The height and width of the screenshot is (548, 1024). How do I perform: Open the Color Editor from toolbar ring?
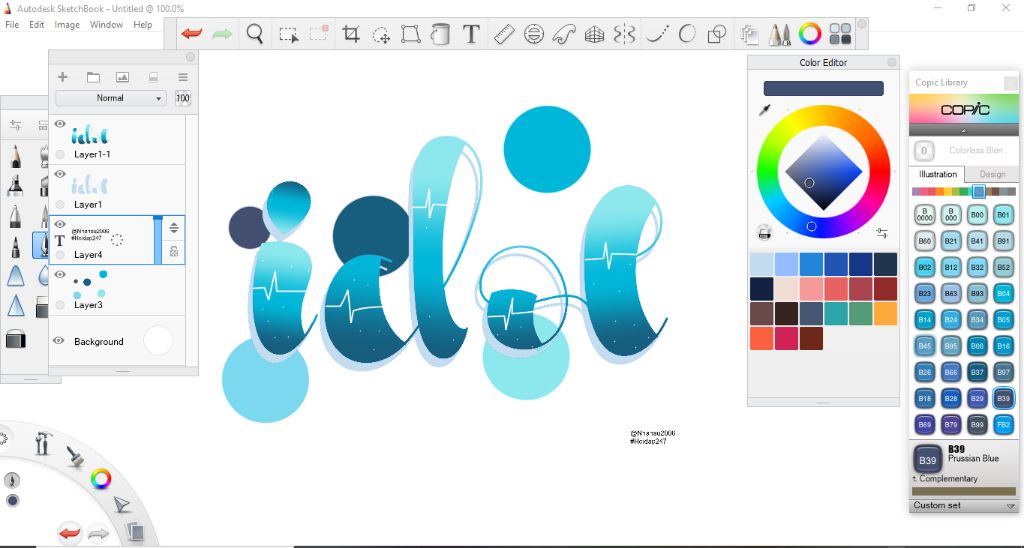click(x=810, y=34)
